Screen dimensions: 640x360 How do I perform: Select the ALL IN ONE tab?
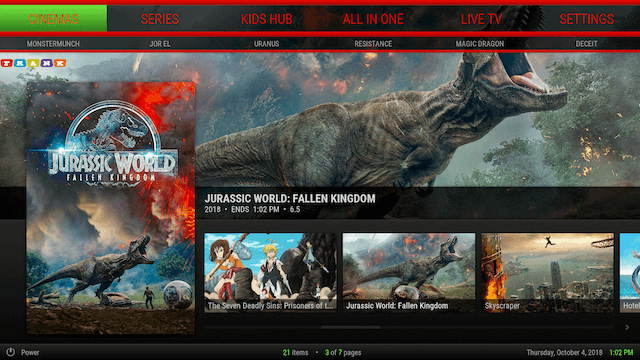click(x=373, y=19)
